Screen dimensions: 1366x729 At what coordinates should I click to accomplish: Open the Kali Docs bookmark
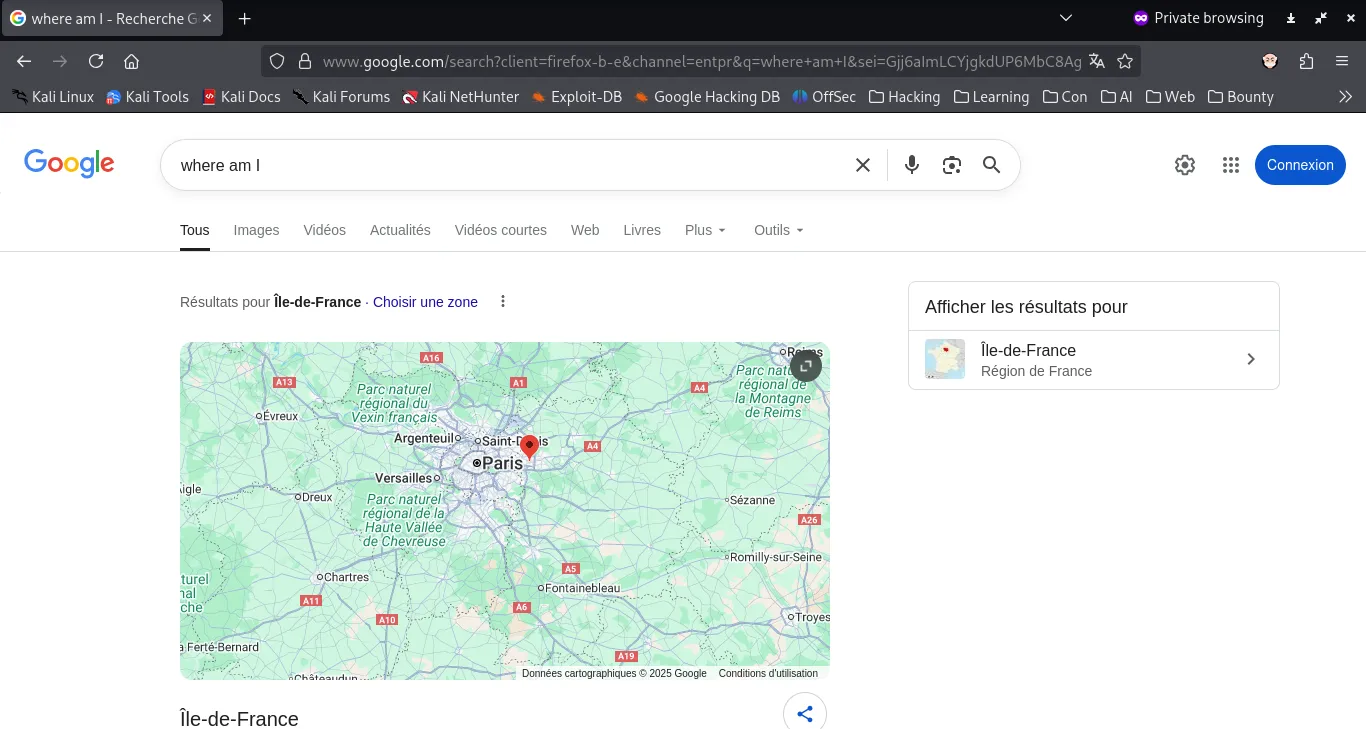coord(241,97)
